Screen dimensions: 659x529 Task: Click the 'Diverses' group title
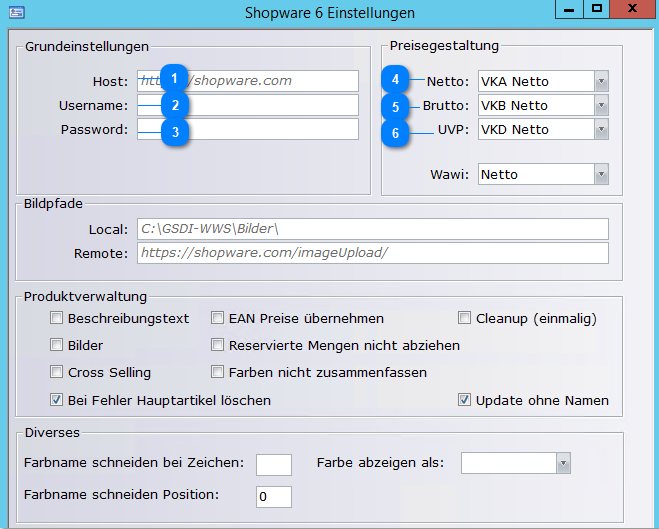pyautogui.click(x=52, y=432)
